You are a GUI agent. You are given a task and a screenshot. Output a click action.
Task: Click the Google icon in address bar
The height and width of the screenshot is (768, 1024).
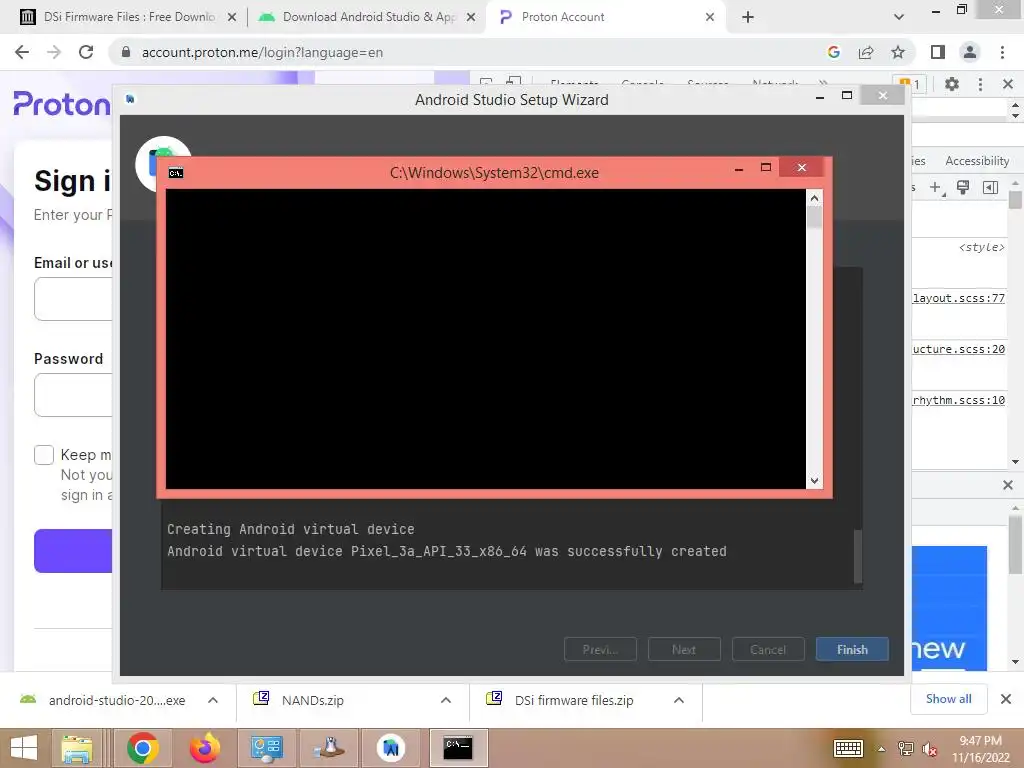(833, 52)
